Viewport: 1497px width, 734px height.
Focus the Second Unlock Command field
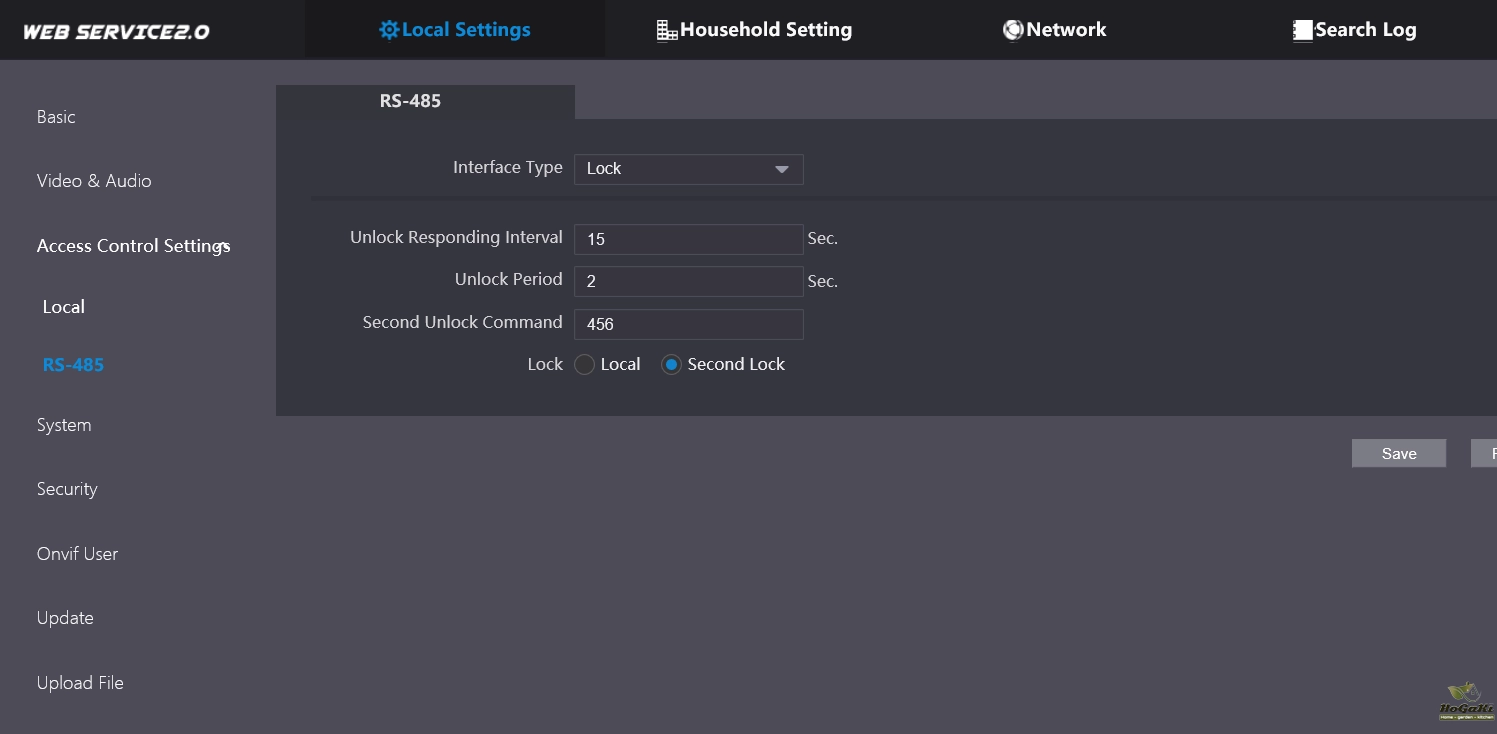[x=688, y=324]
